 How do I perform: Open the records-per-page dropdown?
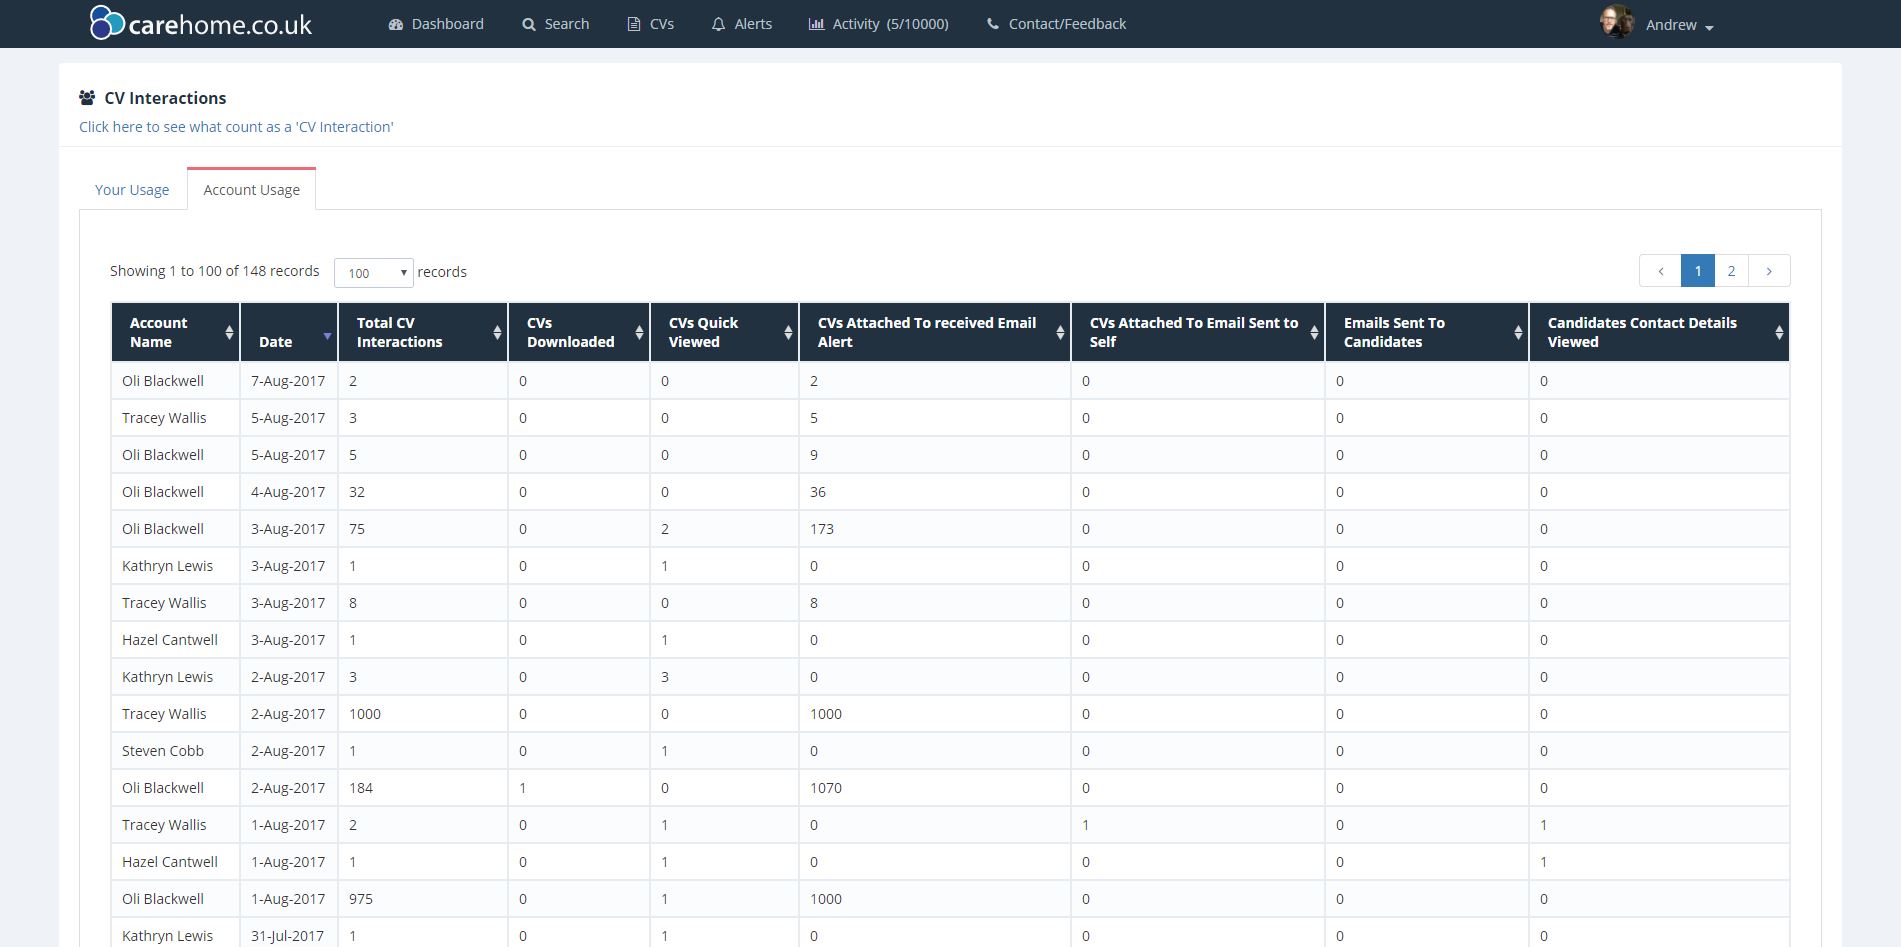tap(373, 273)
